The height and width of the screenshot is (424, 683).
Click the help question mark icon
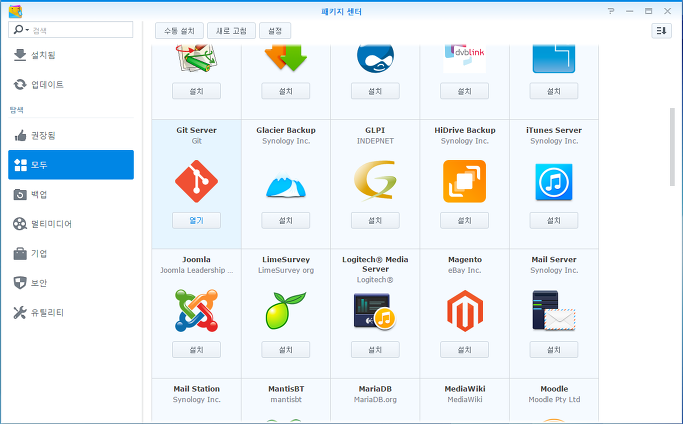pyautogui.click(x=611, y=11)
